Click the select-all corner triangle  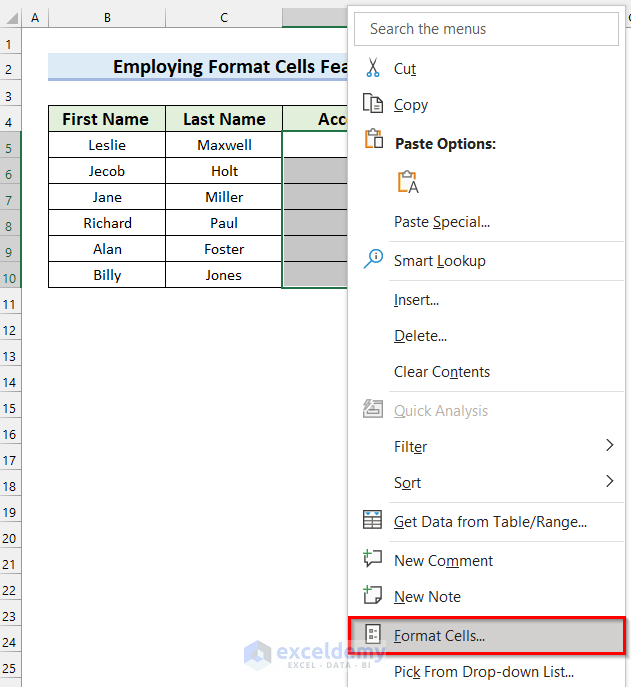[x=10, y=18]
